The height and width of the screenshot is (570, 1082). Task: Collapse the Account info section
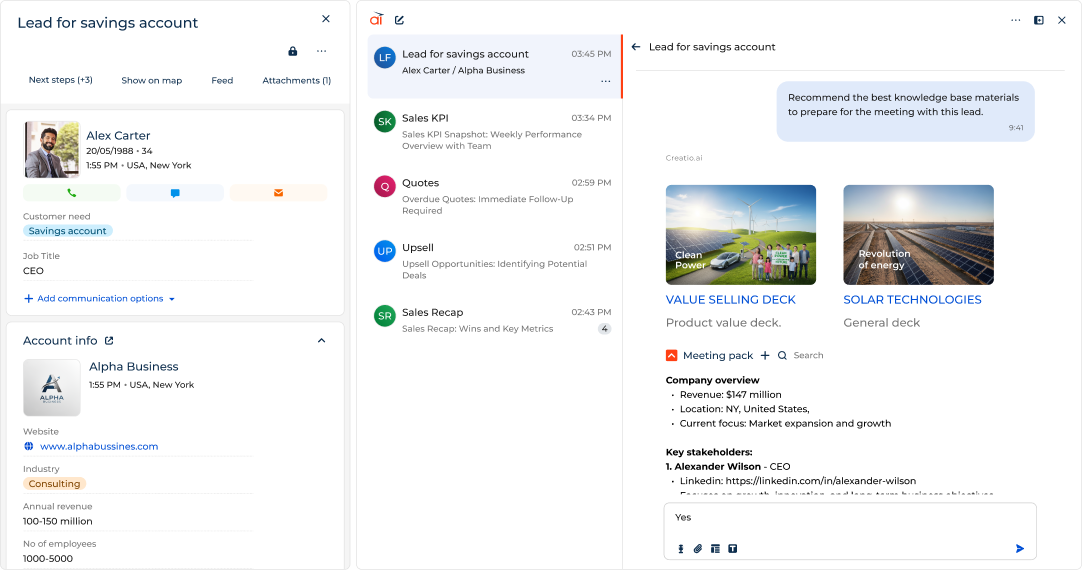click(321, 341)
